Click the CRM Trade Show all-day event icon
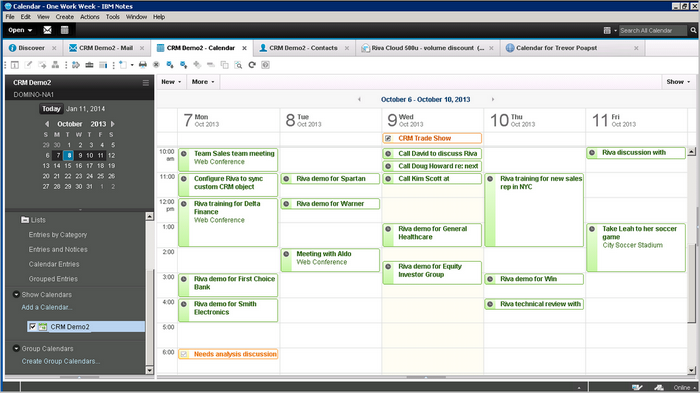 pos(388,138)
